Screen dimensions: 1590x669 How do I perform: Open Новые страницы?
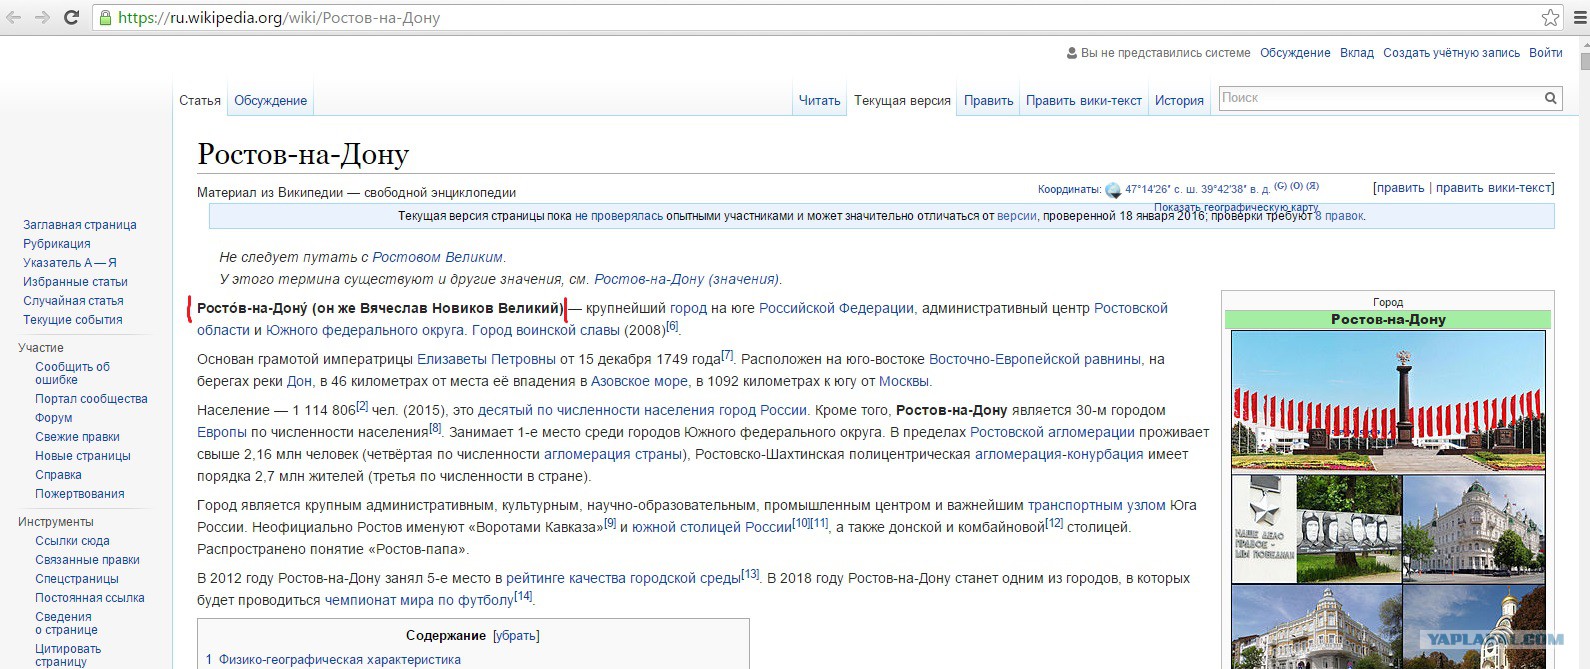point(83,456)
